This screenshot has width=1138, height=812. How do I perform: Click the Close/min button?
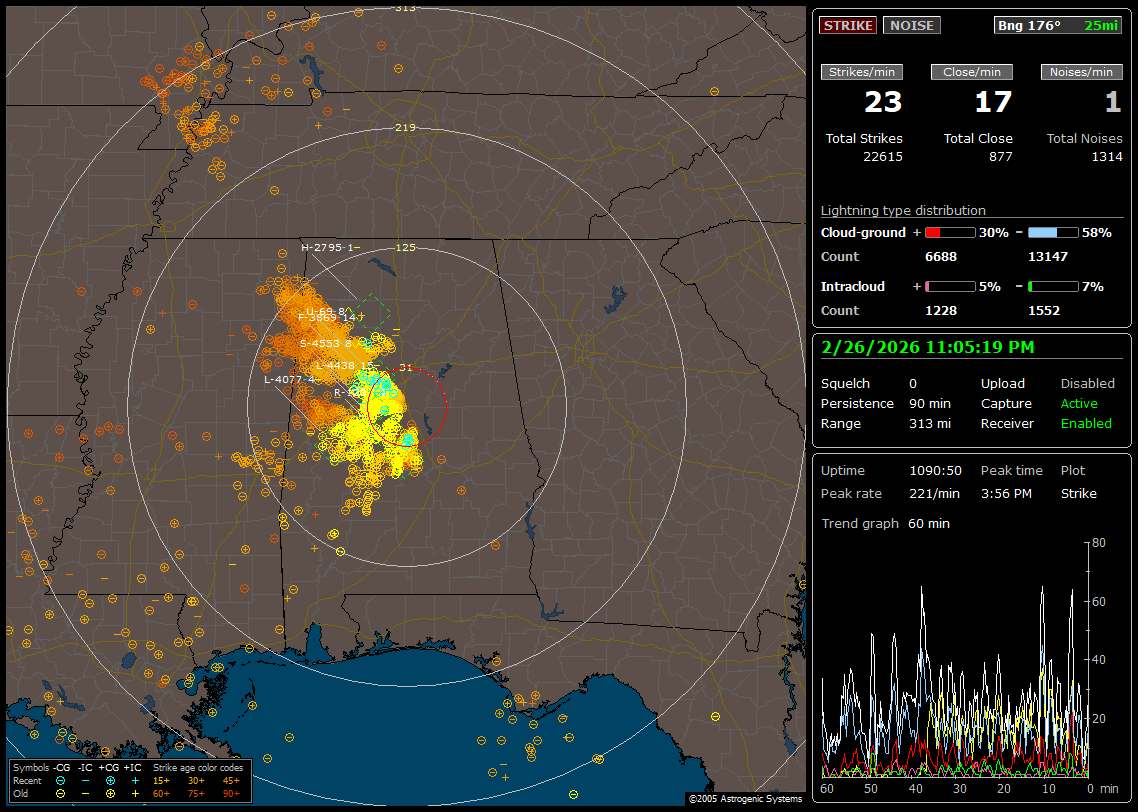coord(972,72)
